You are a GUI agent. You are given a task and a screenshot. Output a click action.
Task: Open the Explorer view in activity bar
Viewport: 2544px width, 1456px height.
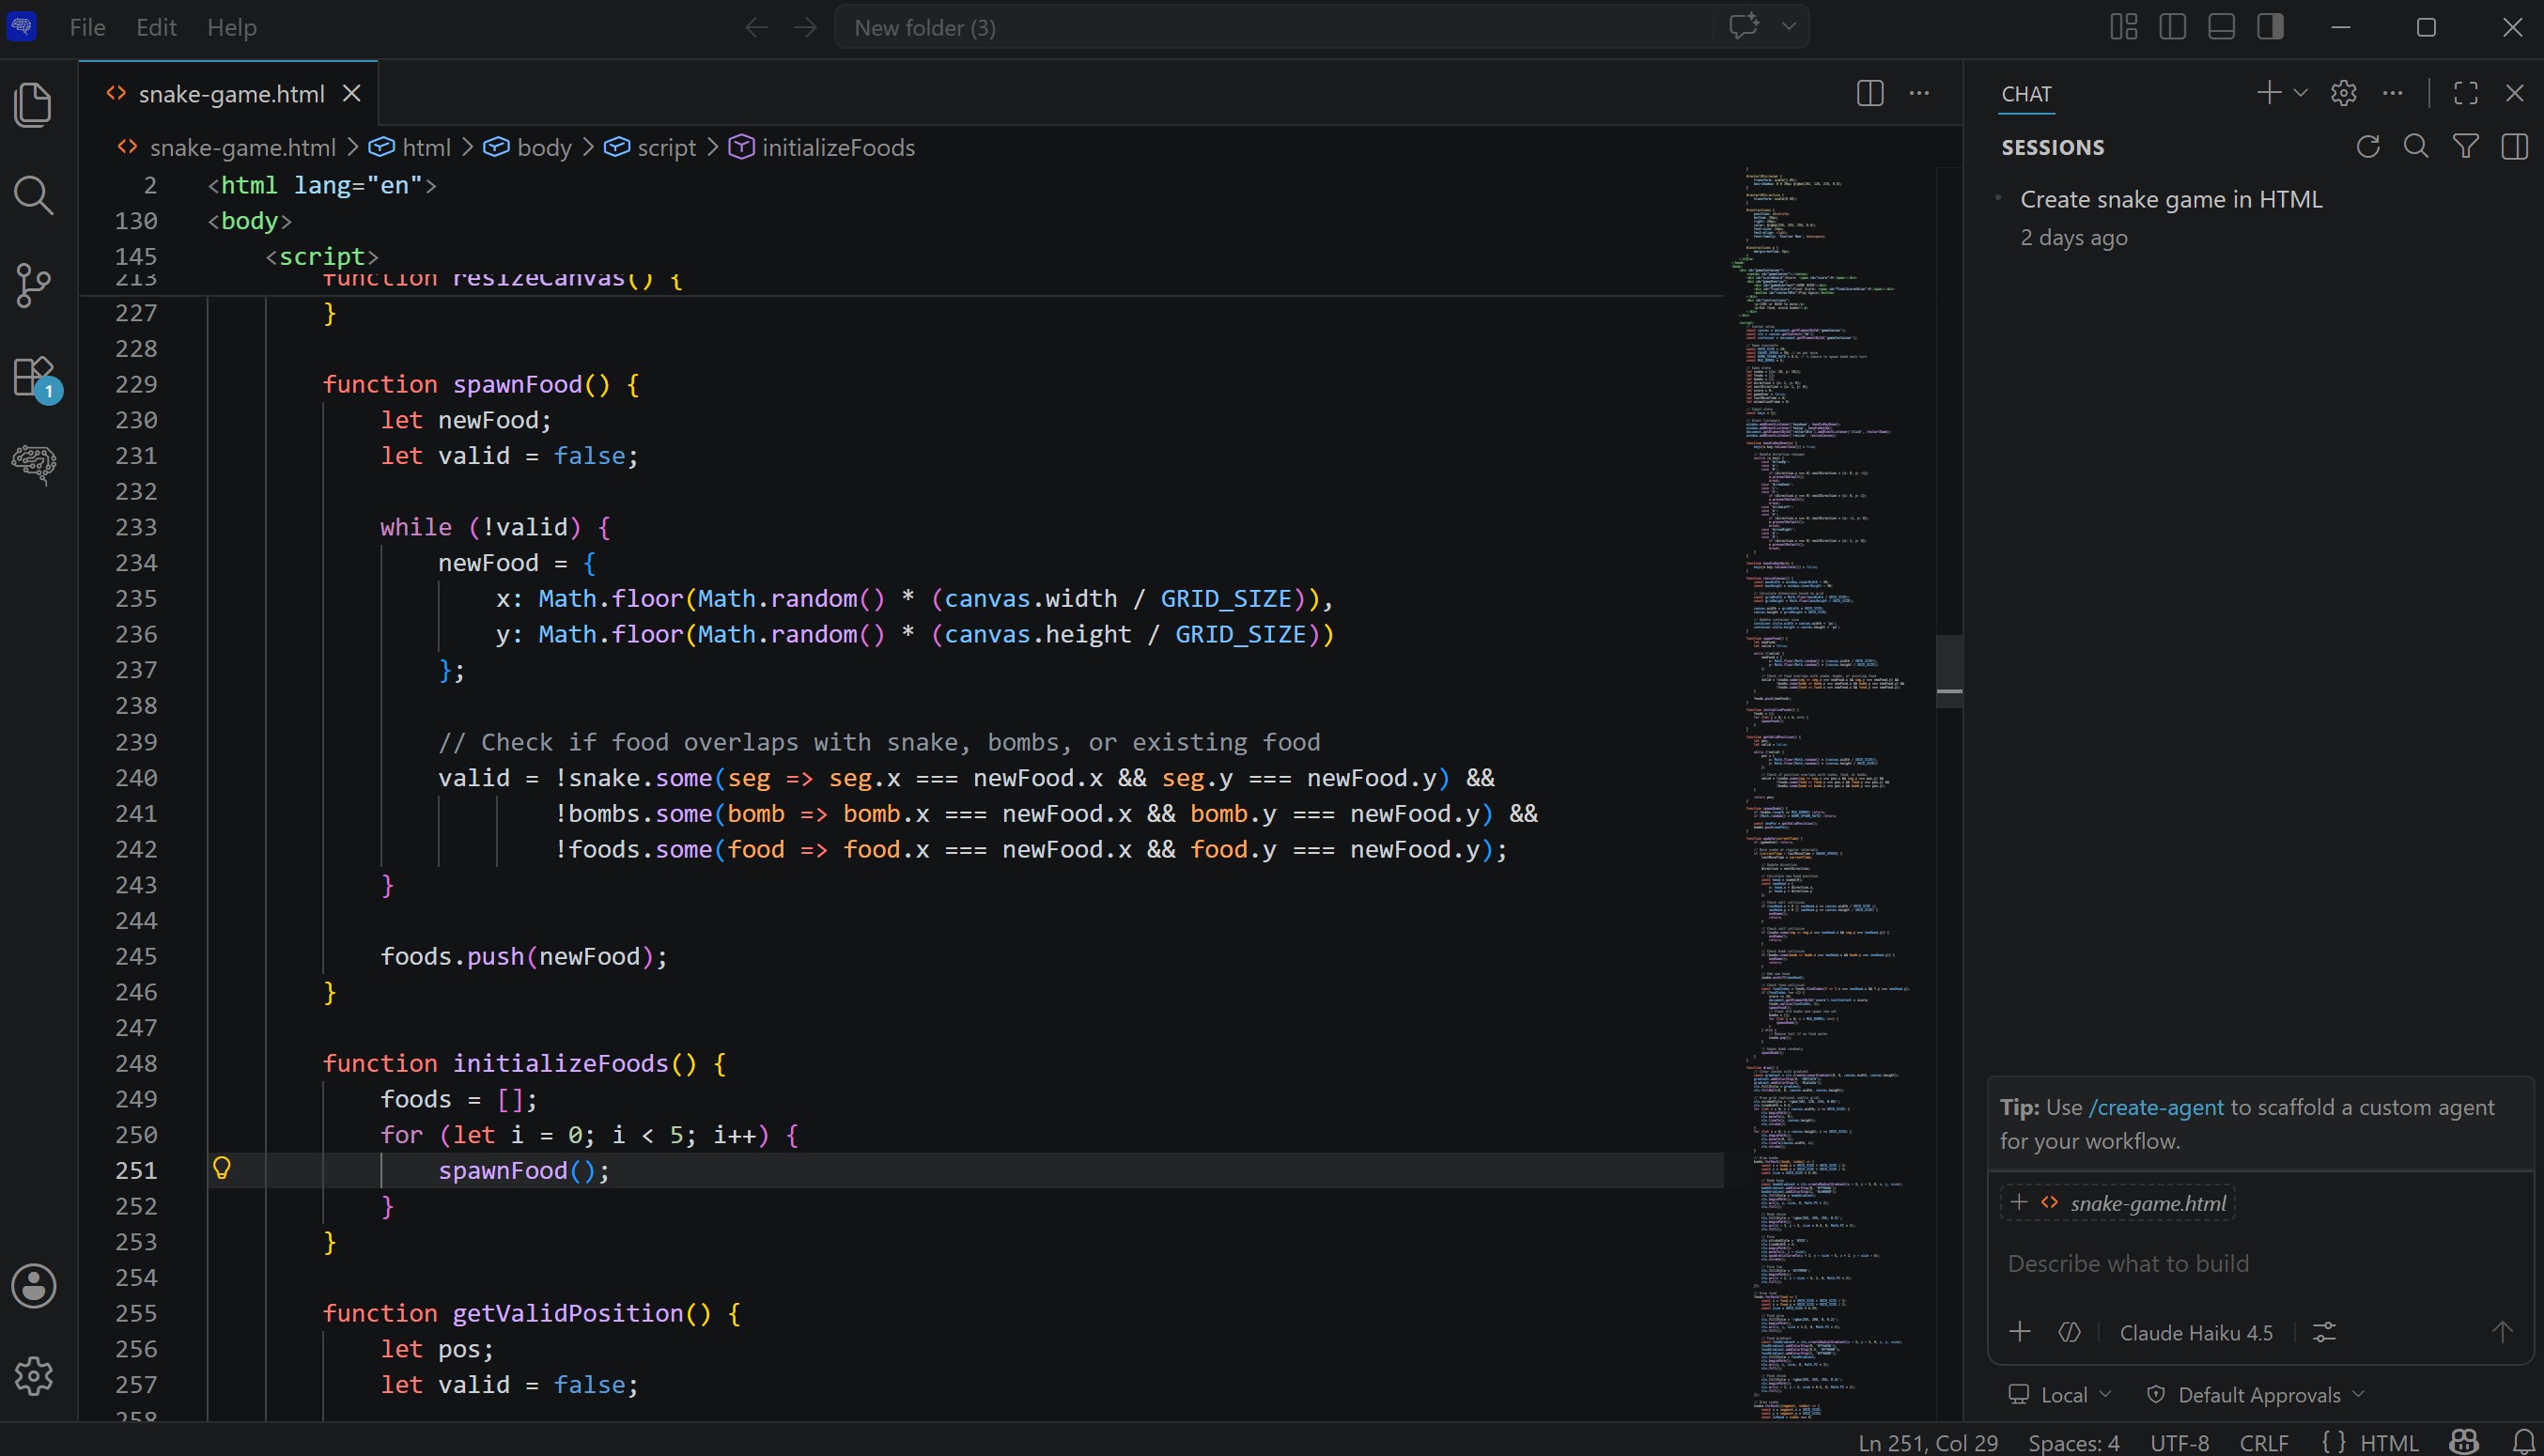(x=34, y=105)
